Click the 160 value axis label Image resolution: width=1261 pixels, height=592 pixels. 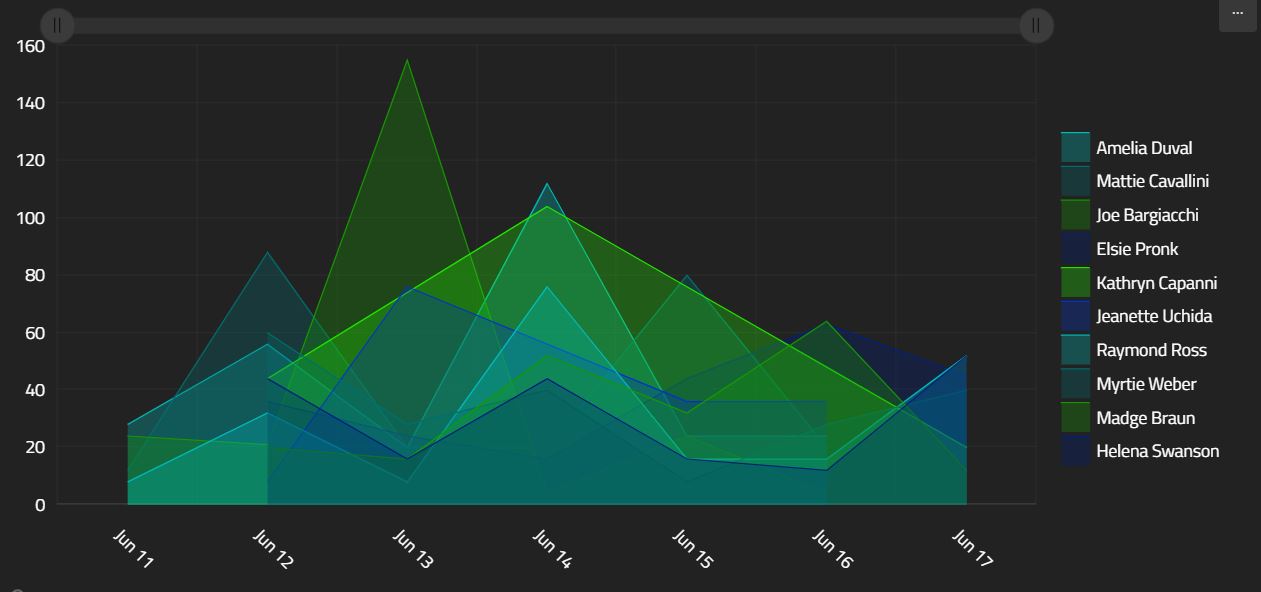31,46
